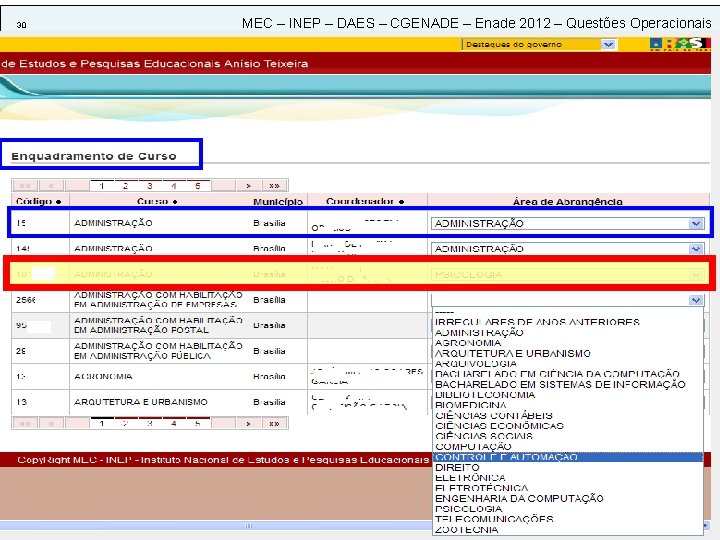Click previous page arrow in top pagination
Viewport: 720px width, 540px height.
(x=51, y=186)
